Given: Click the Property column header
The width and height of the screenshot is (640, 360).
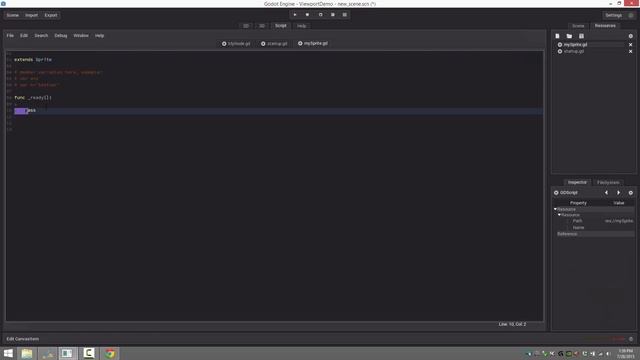Looking at the screenshot, I should point(578,203).
